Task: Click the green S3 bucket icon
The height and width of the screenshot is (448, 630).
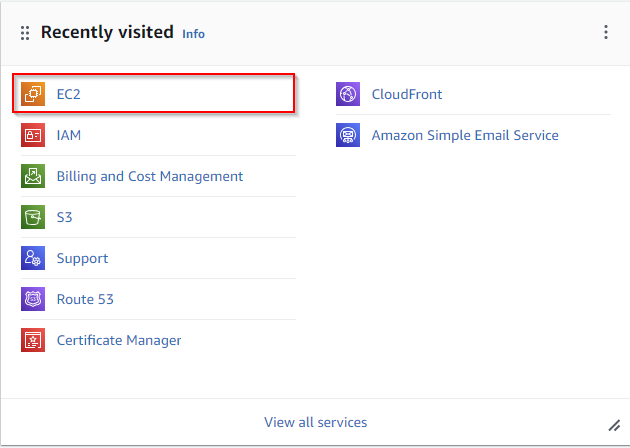Action: tap(33, 217)
